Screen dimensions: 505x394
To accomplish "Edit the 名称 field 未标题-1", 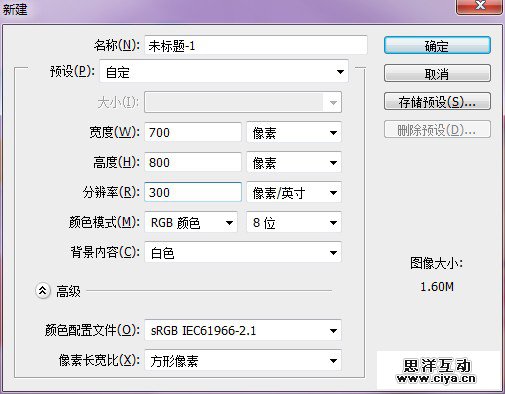I will click(256, 45).
